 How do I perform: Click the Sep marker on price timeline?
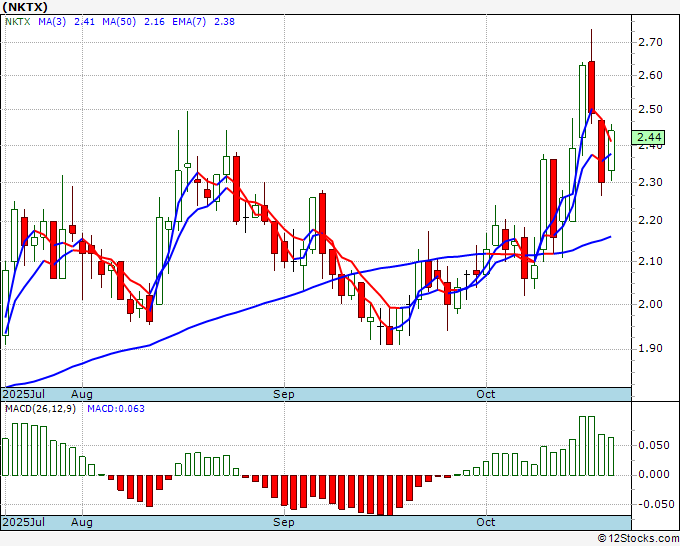284,394
